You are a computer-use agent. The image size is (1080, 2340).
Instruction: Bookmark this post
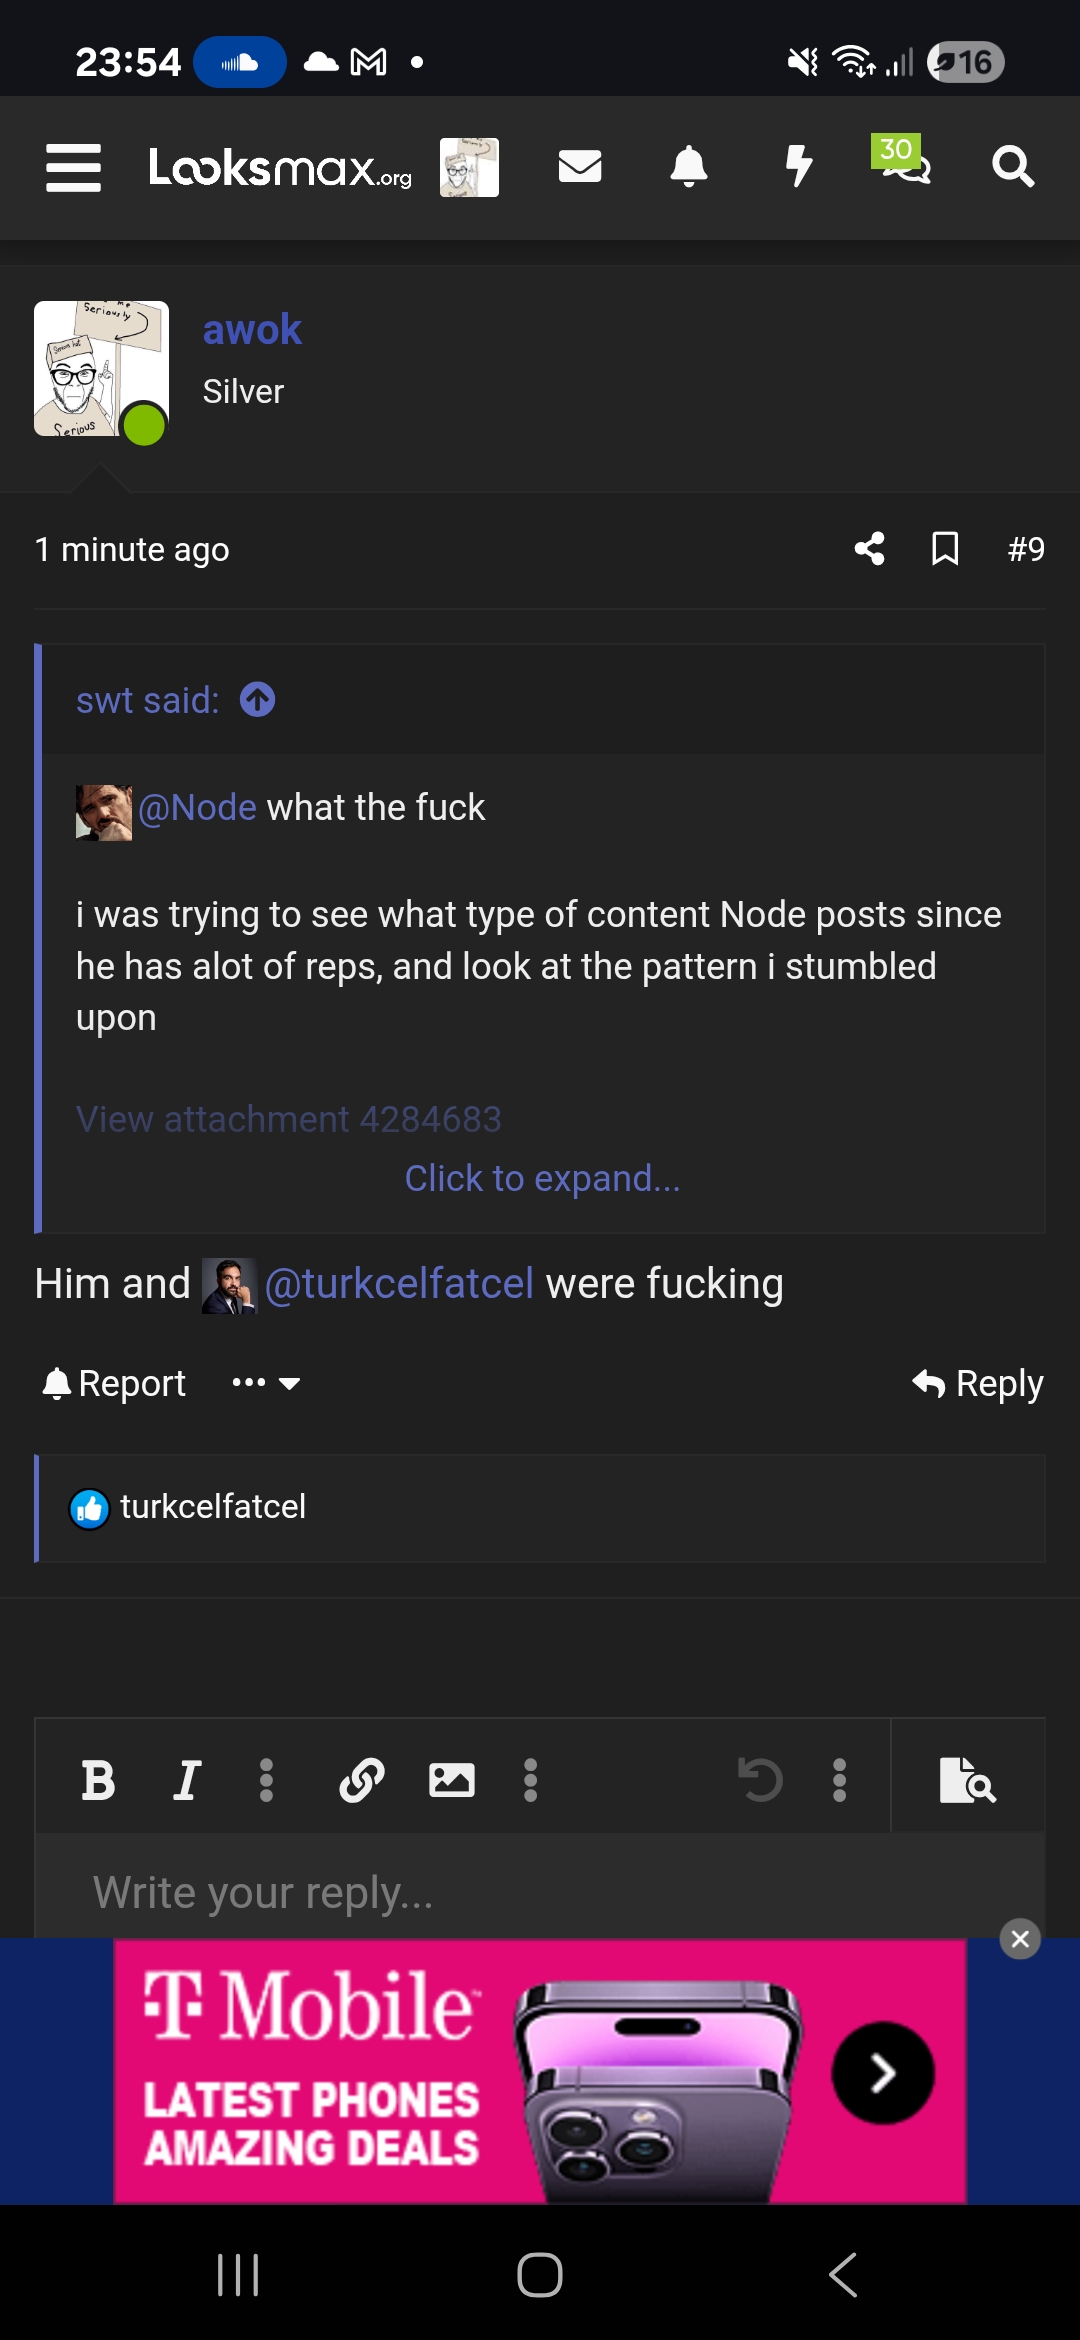945,549
